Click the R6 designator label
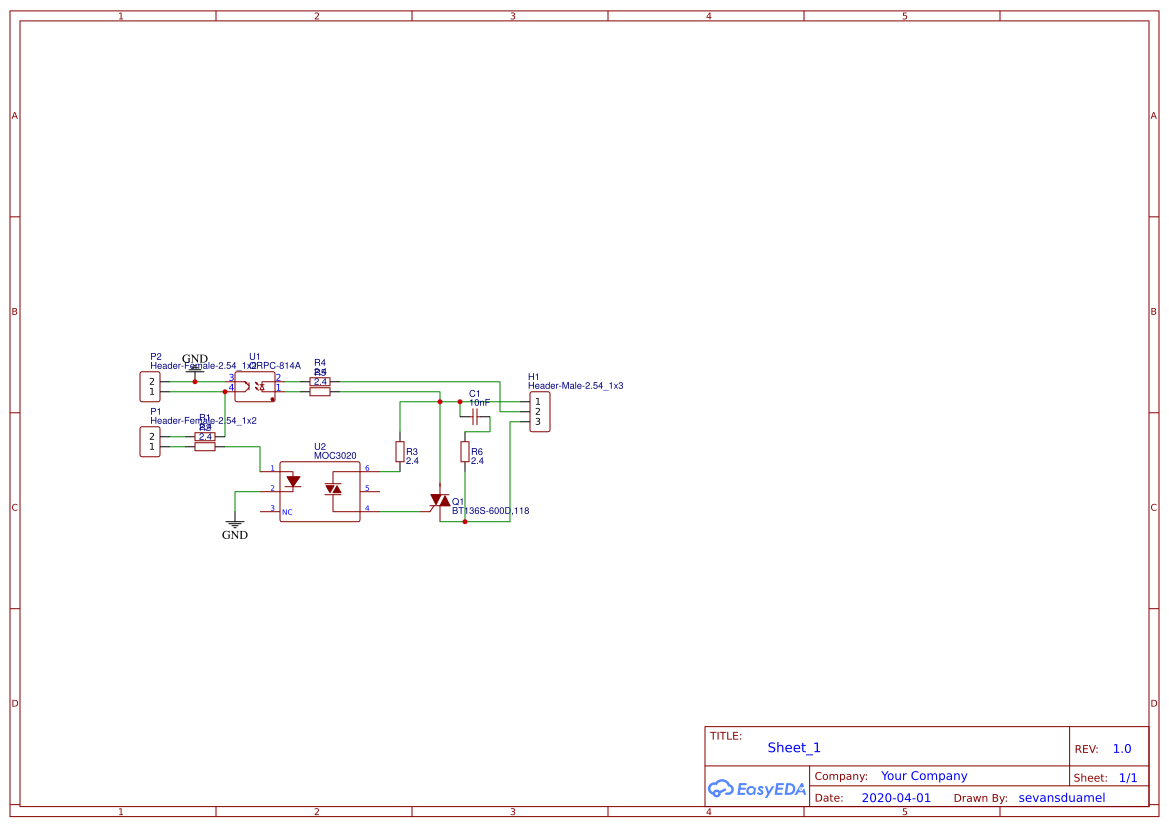The height and width of the screenshot is (827, 1169). click(x=476, y=452)
